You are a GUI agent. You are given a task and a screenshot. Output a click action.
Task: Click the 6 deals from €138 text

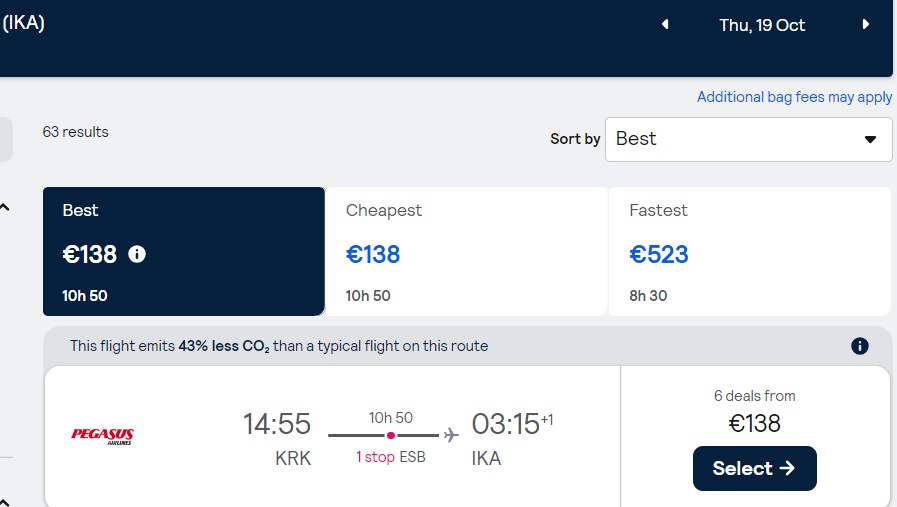[x=755, y=412]
